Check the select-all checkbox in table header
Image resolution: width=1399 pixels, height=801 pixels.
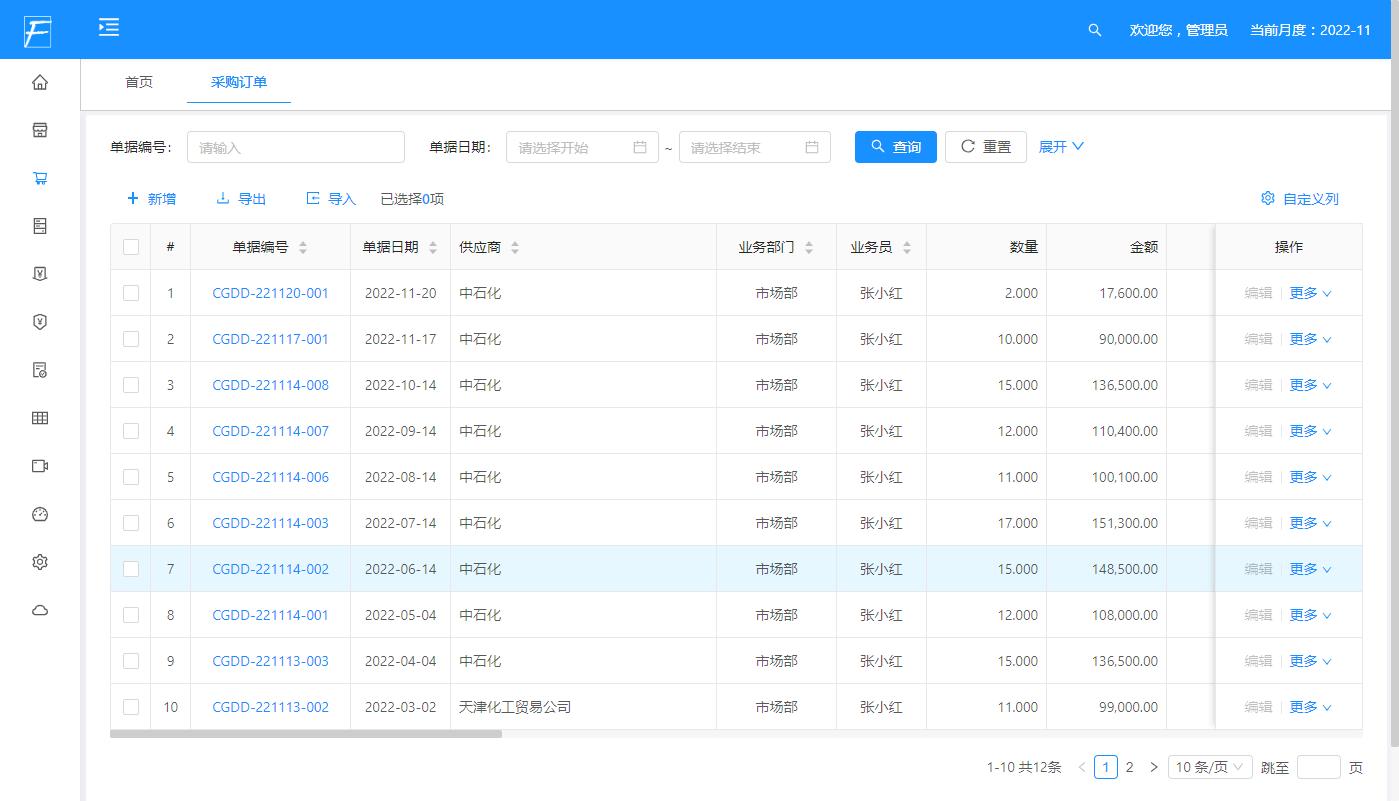click(x=130, y=246)
